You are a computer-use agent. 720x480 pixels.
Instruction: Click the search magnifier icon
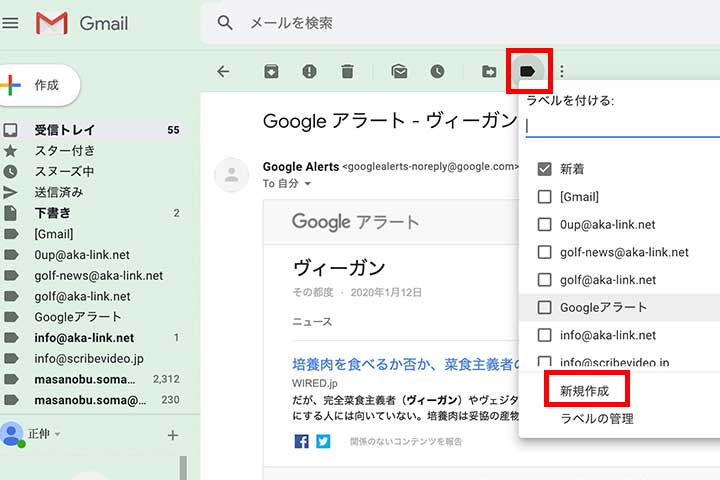225,23
